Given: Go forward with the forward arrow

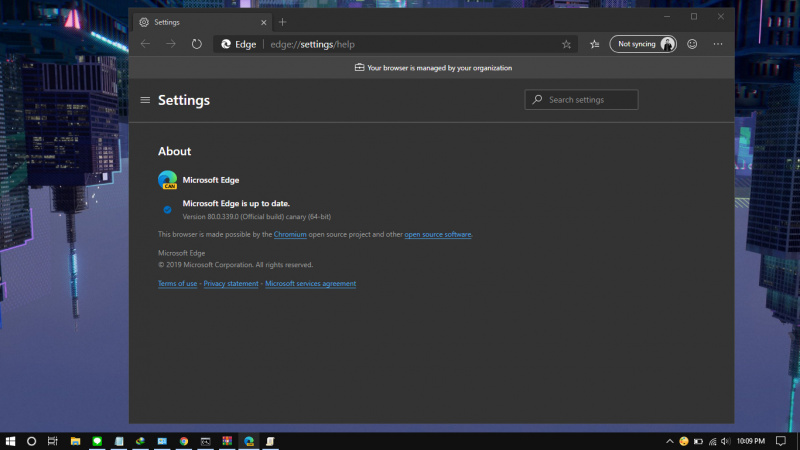Looking at the screenshot, I should 170,44.
